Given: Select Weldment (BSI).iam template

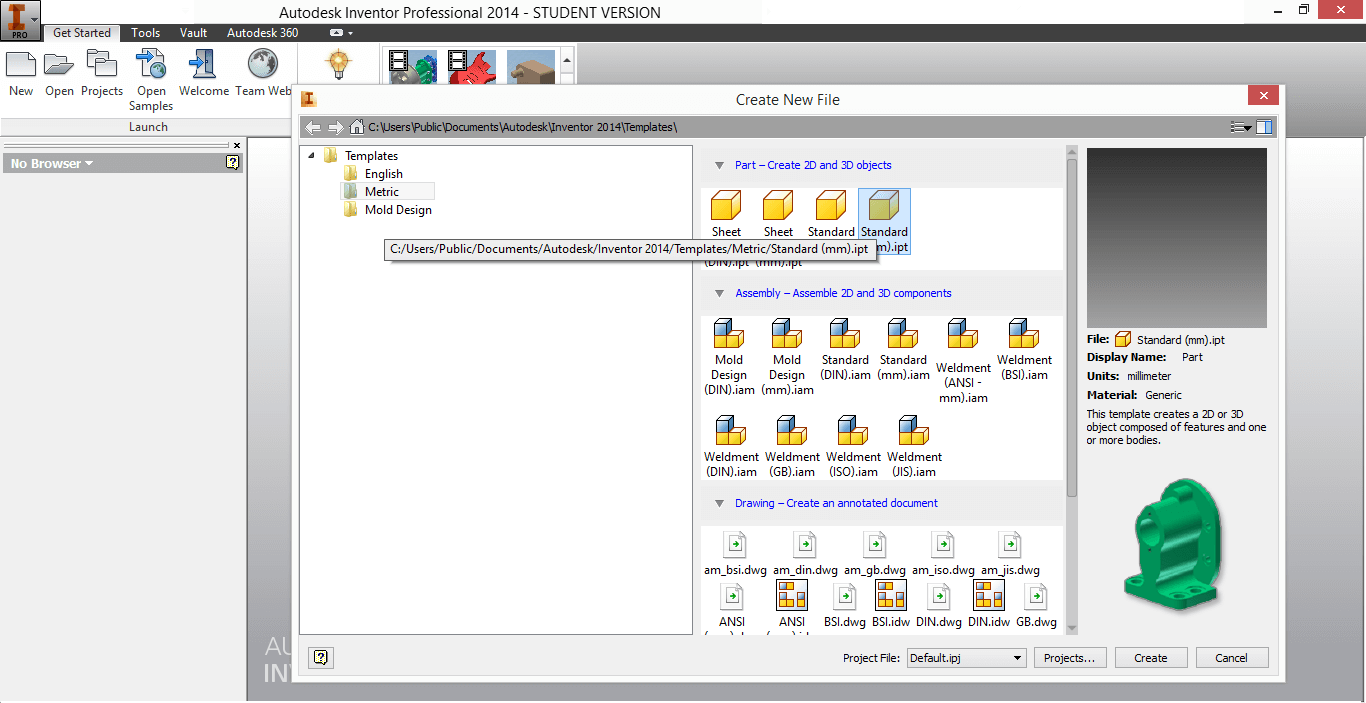Looking at the screenshot, I should coord(1023,351).
